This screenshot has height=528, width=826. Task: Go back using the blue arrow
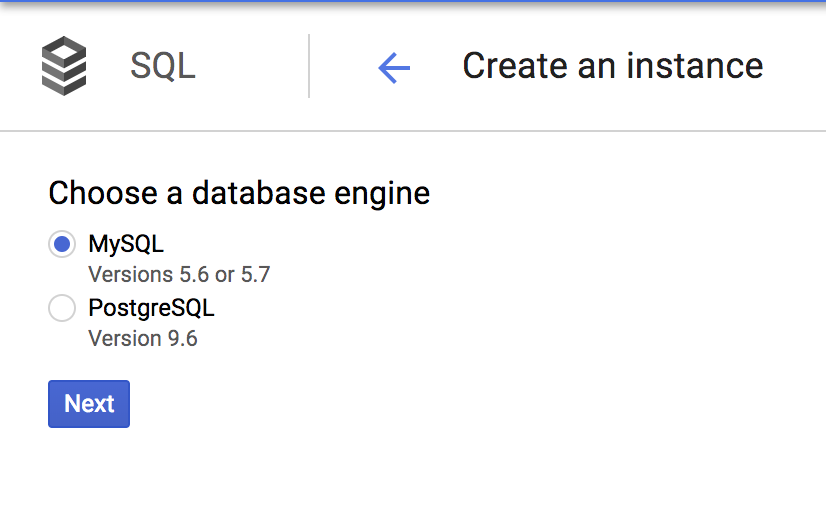click(x=394, y=67)
